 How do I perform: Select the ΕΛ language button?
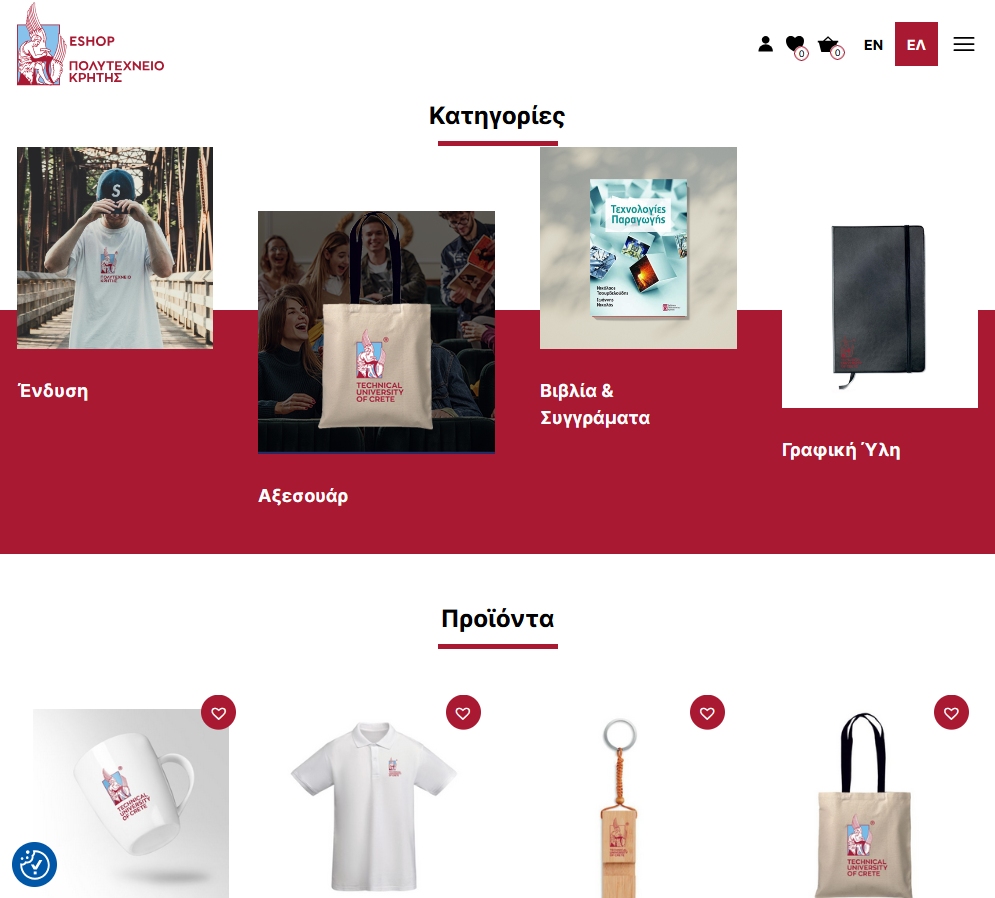point(916,44)
